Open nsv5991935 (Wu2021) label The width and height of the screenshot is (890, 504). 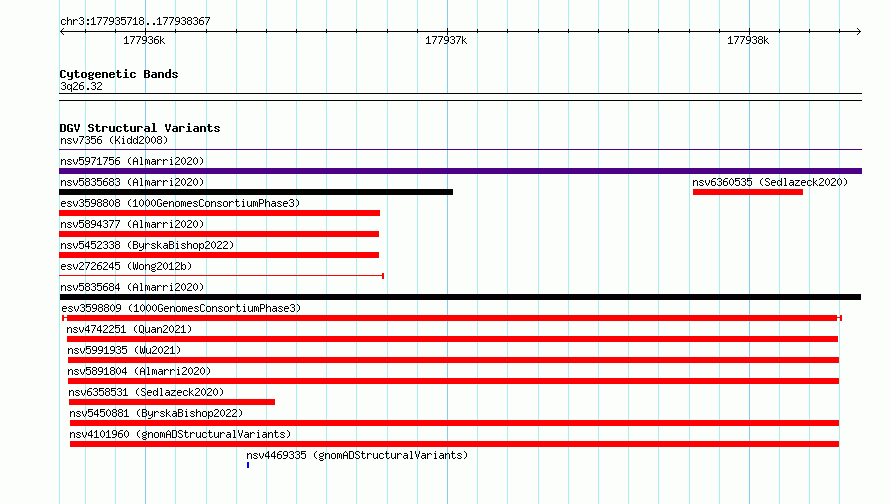coord(124,350)
